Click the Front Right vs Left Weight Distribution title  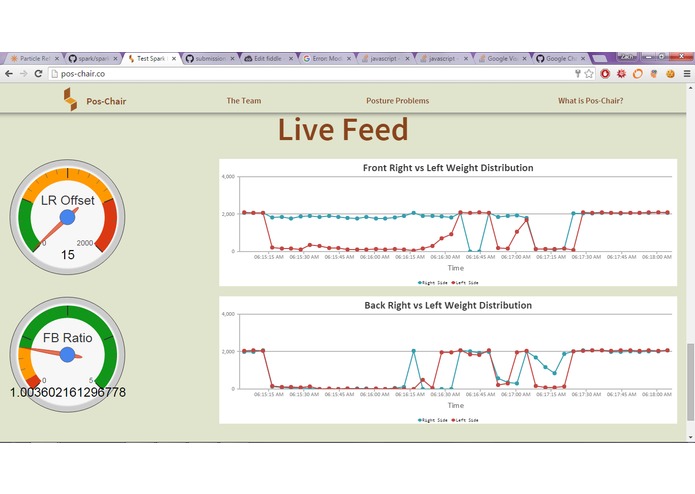[448, 168]
